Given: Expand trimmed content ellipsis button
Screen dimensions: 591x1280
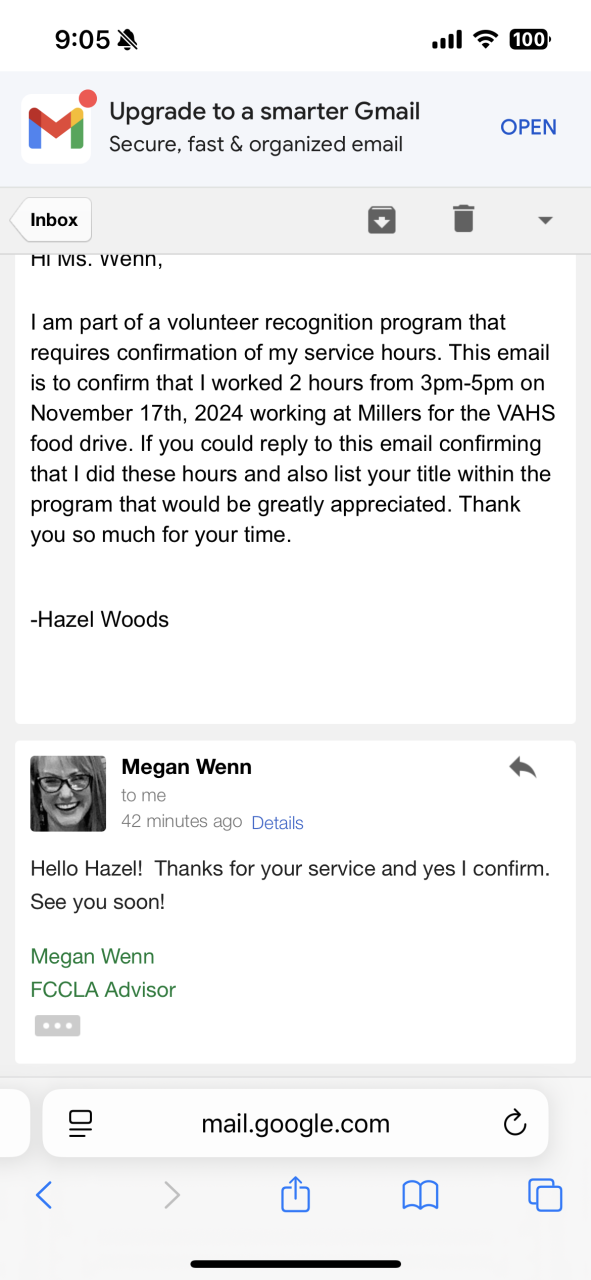Looking at the screenshot, I should pos(57,1026).
